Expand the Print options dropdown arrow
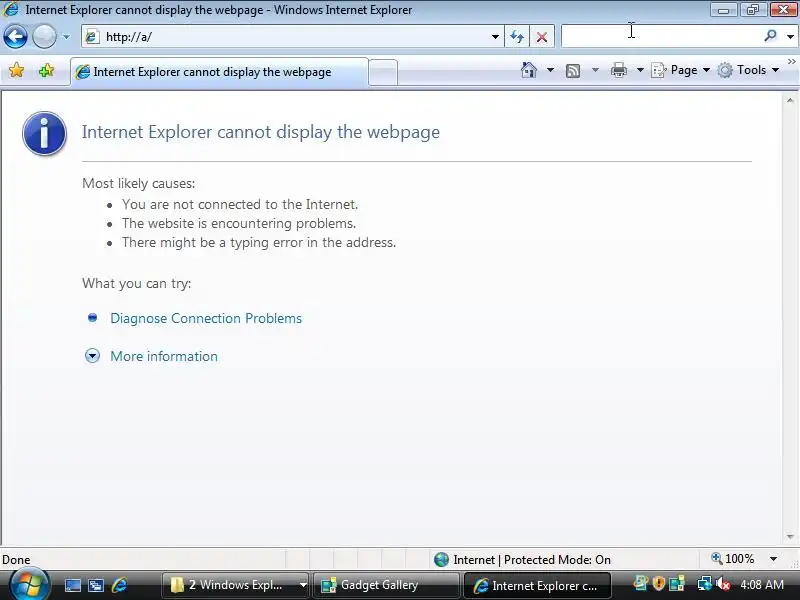The height and width of the screenshot is (600, 800). coord(640,70)
